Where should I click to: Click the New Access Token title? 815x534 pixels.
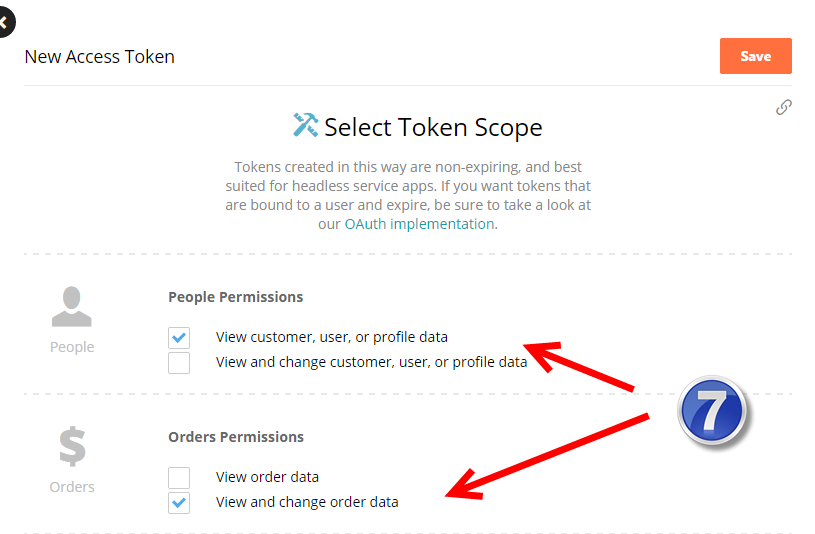click(x=99, y=57)
